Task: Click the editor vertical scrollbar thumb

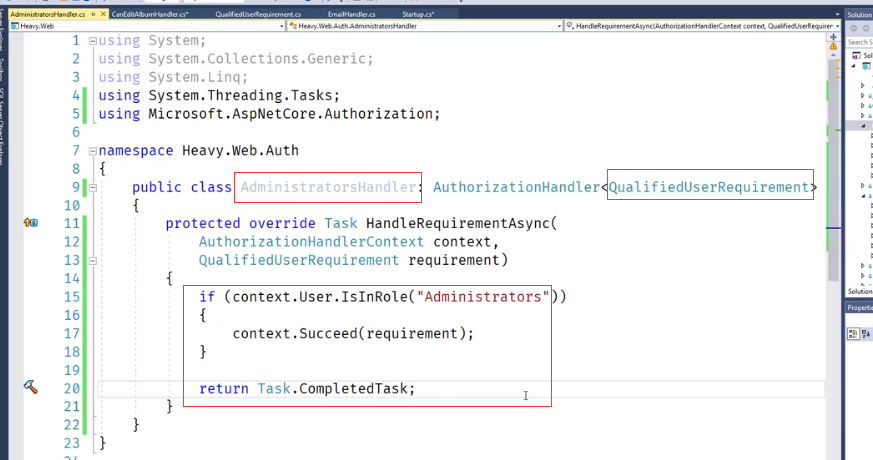Action: coord(833,170)
